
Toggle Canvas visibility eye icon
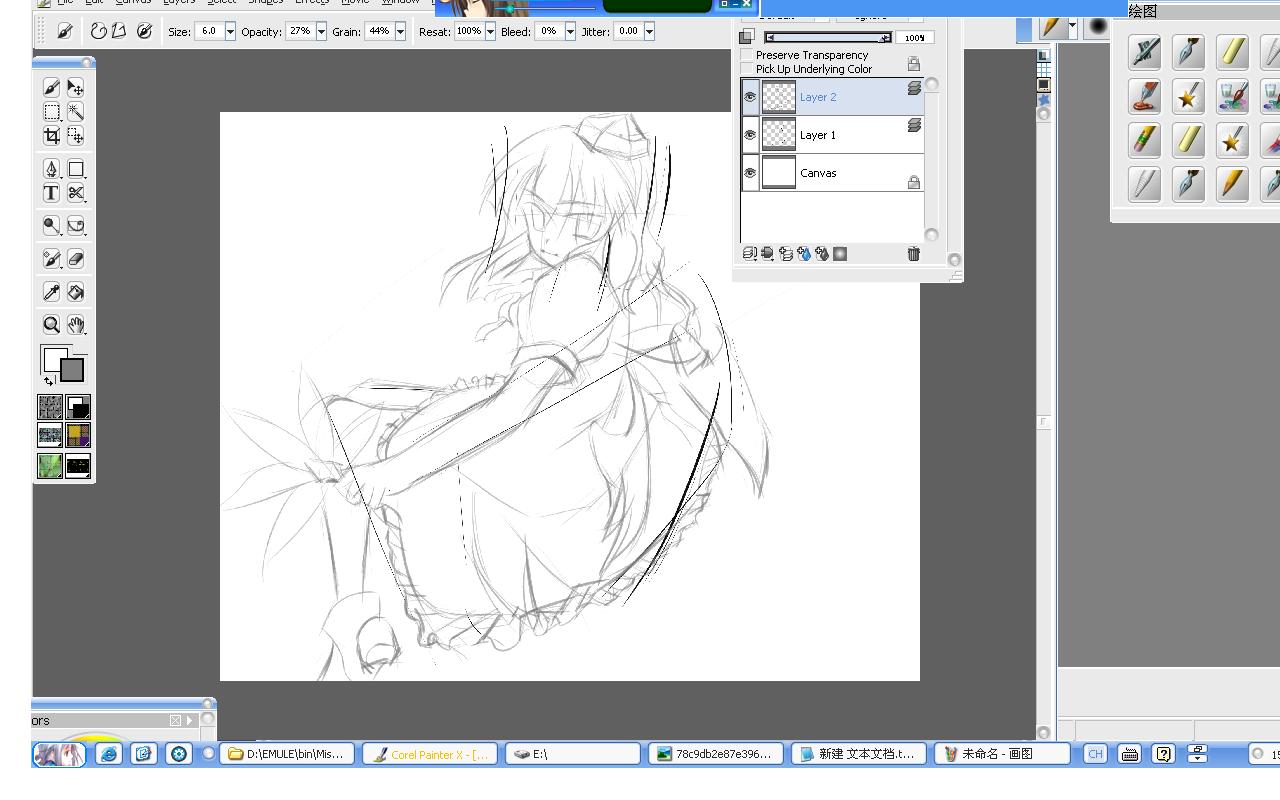coord(750,173)
